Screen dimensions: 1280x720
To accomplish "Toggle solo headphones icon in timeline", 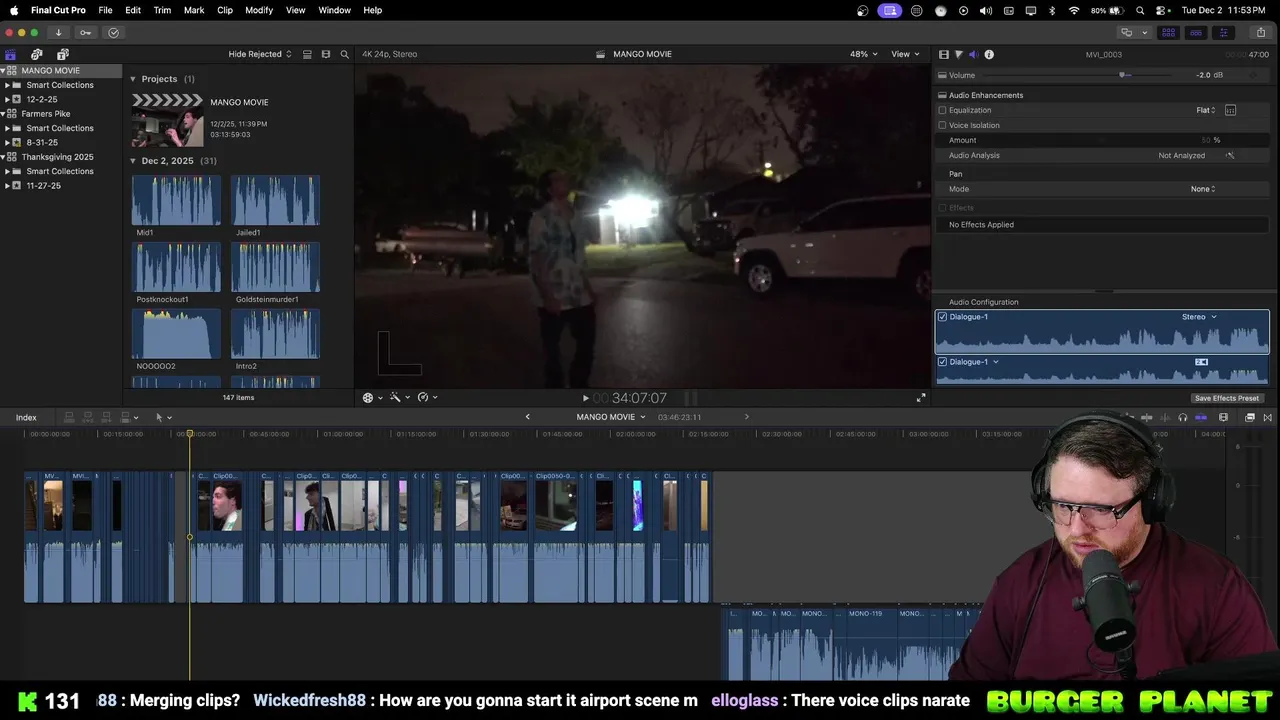I will tap(1183, 417).
